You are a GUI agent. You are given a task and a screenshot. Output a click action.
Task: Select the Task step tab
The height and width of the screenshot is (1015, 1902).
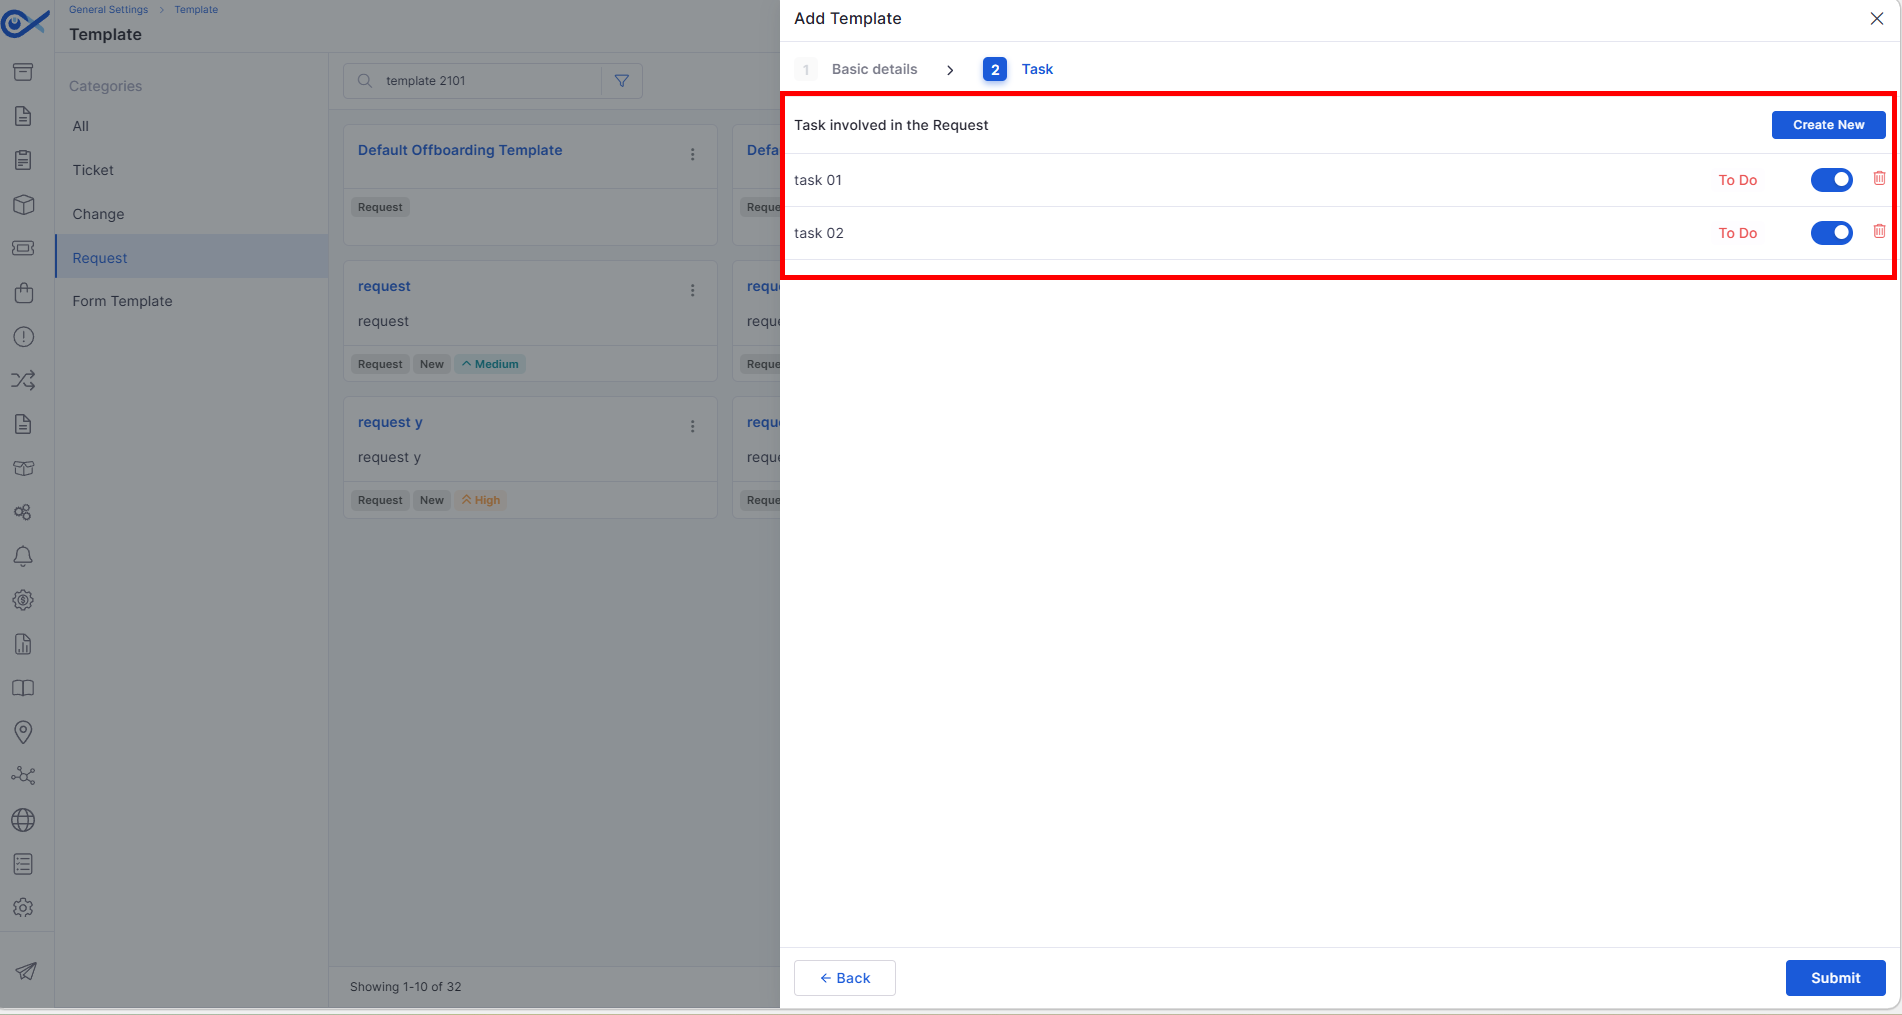tap(1036, 69)
